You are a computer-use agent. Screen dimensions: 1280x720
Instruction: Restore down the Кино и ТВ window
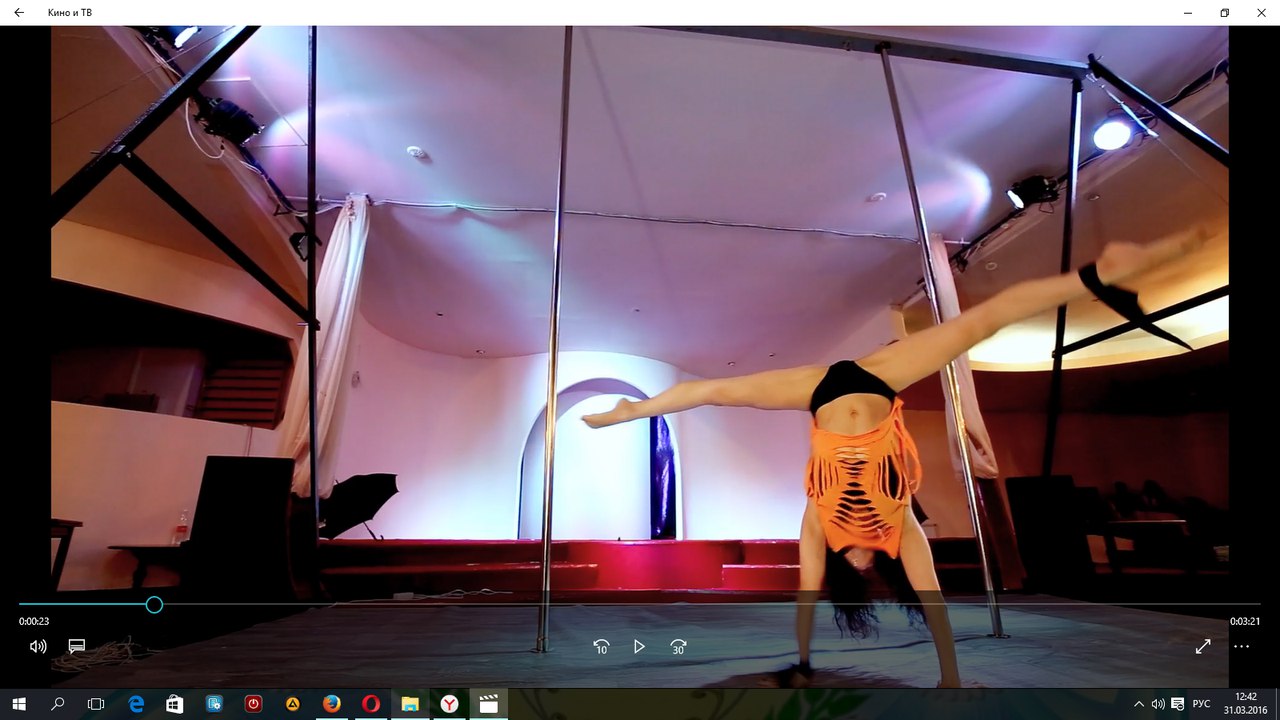(1224, 13)
